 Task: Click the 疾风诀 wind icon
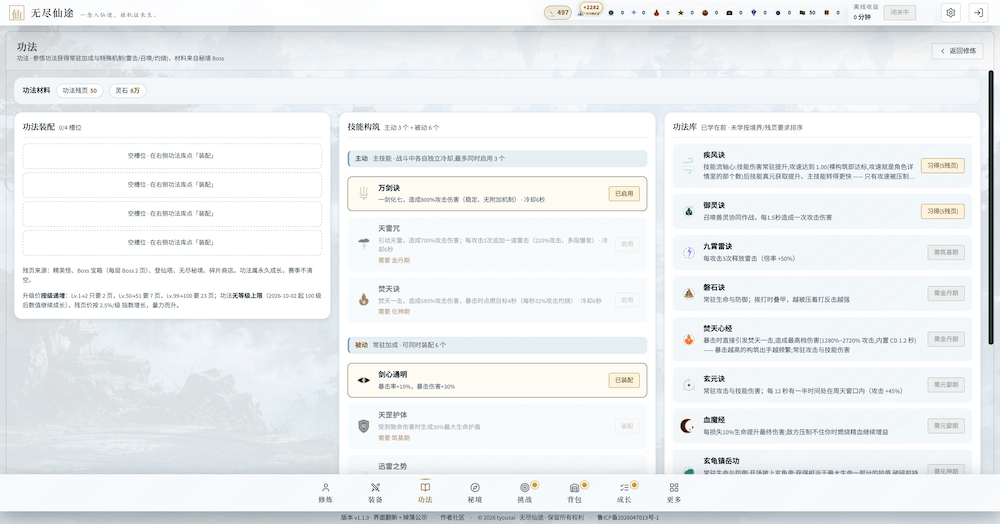click(689, 166)
